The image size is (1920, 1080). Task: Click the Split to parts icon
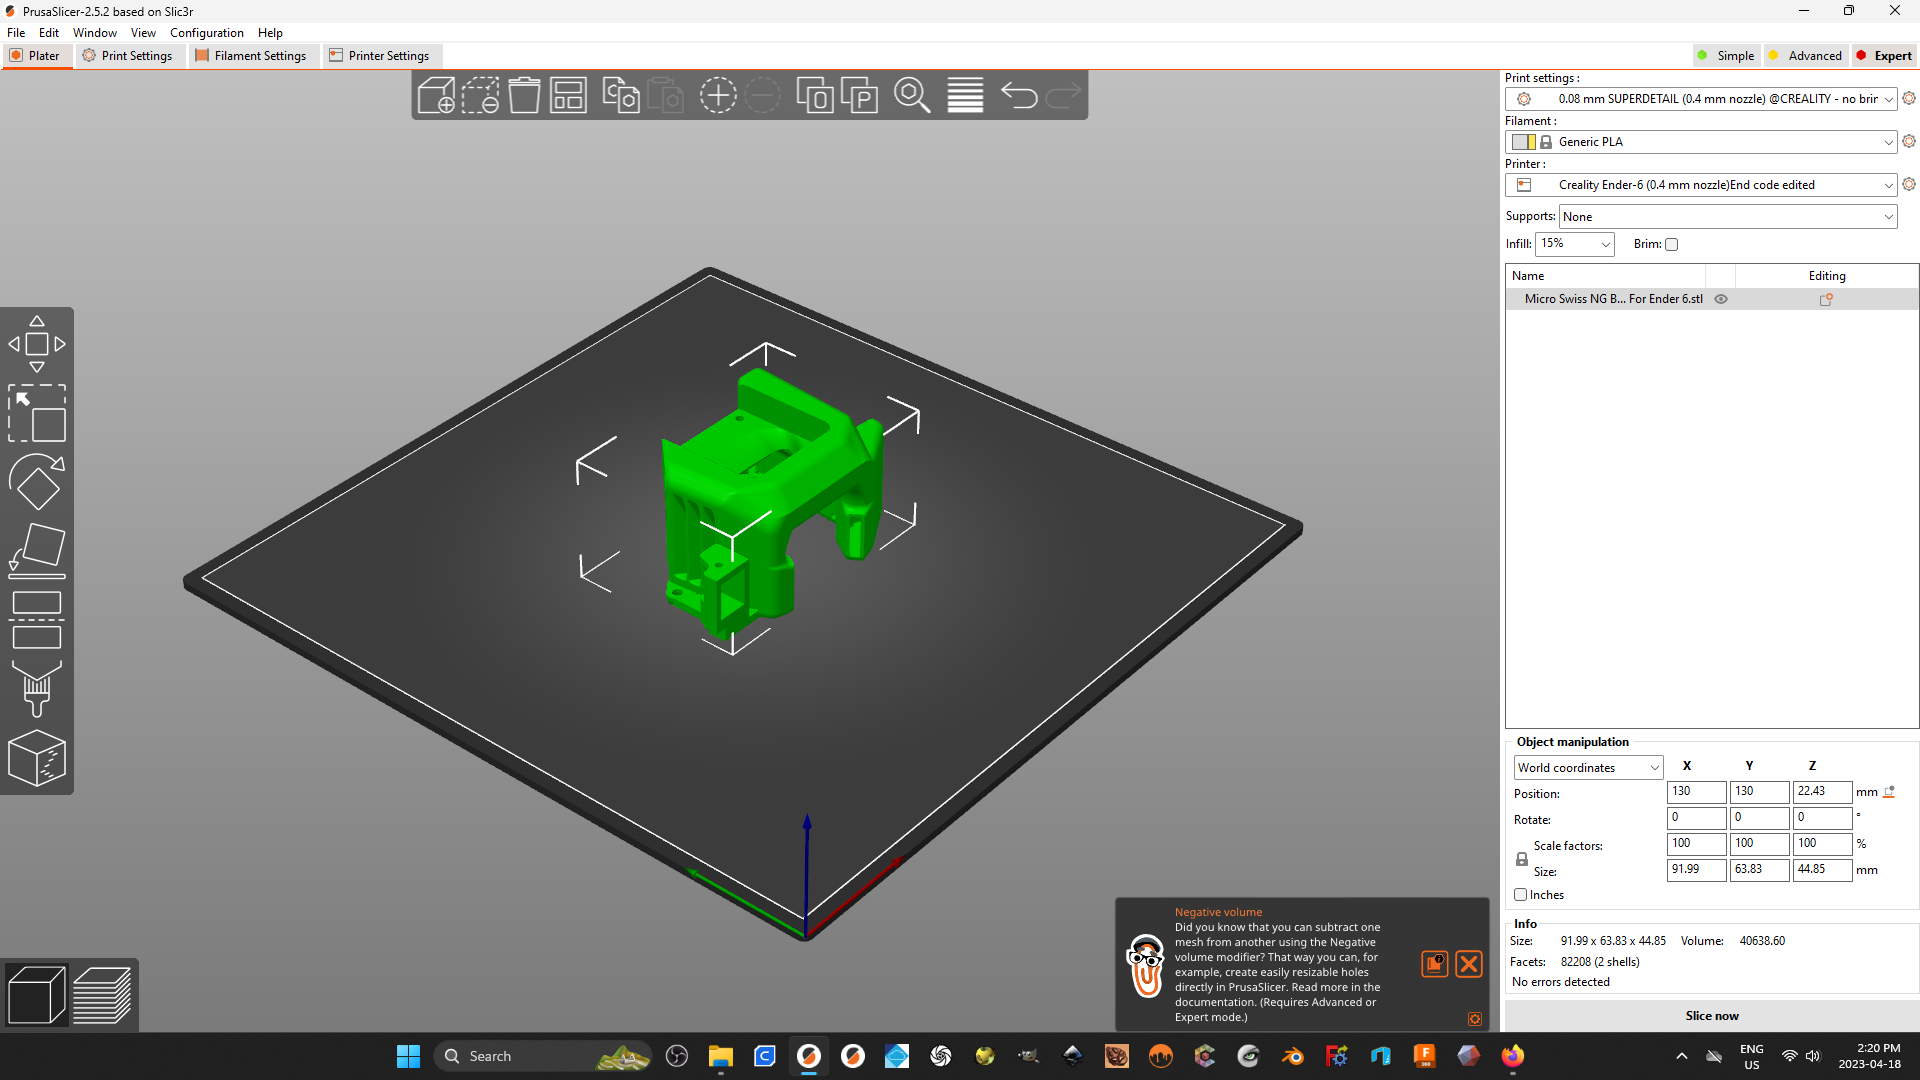859,96
